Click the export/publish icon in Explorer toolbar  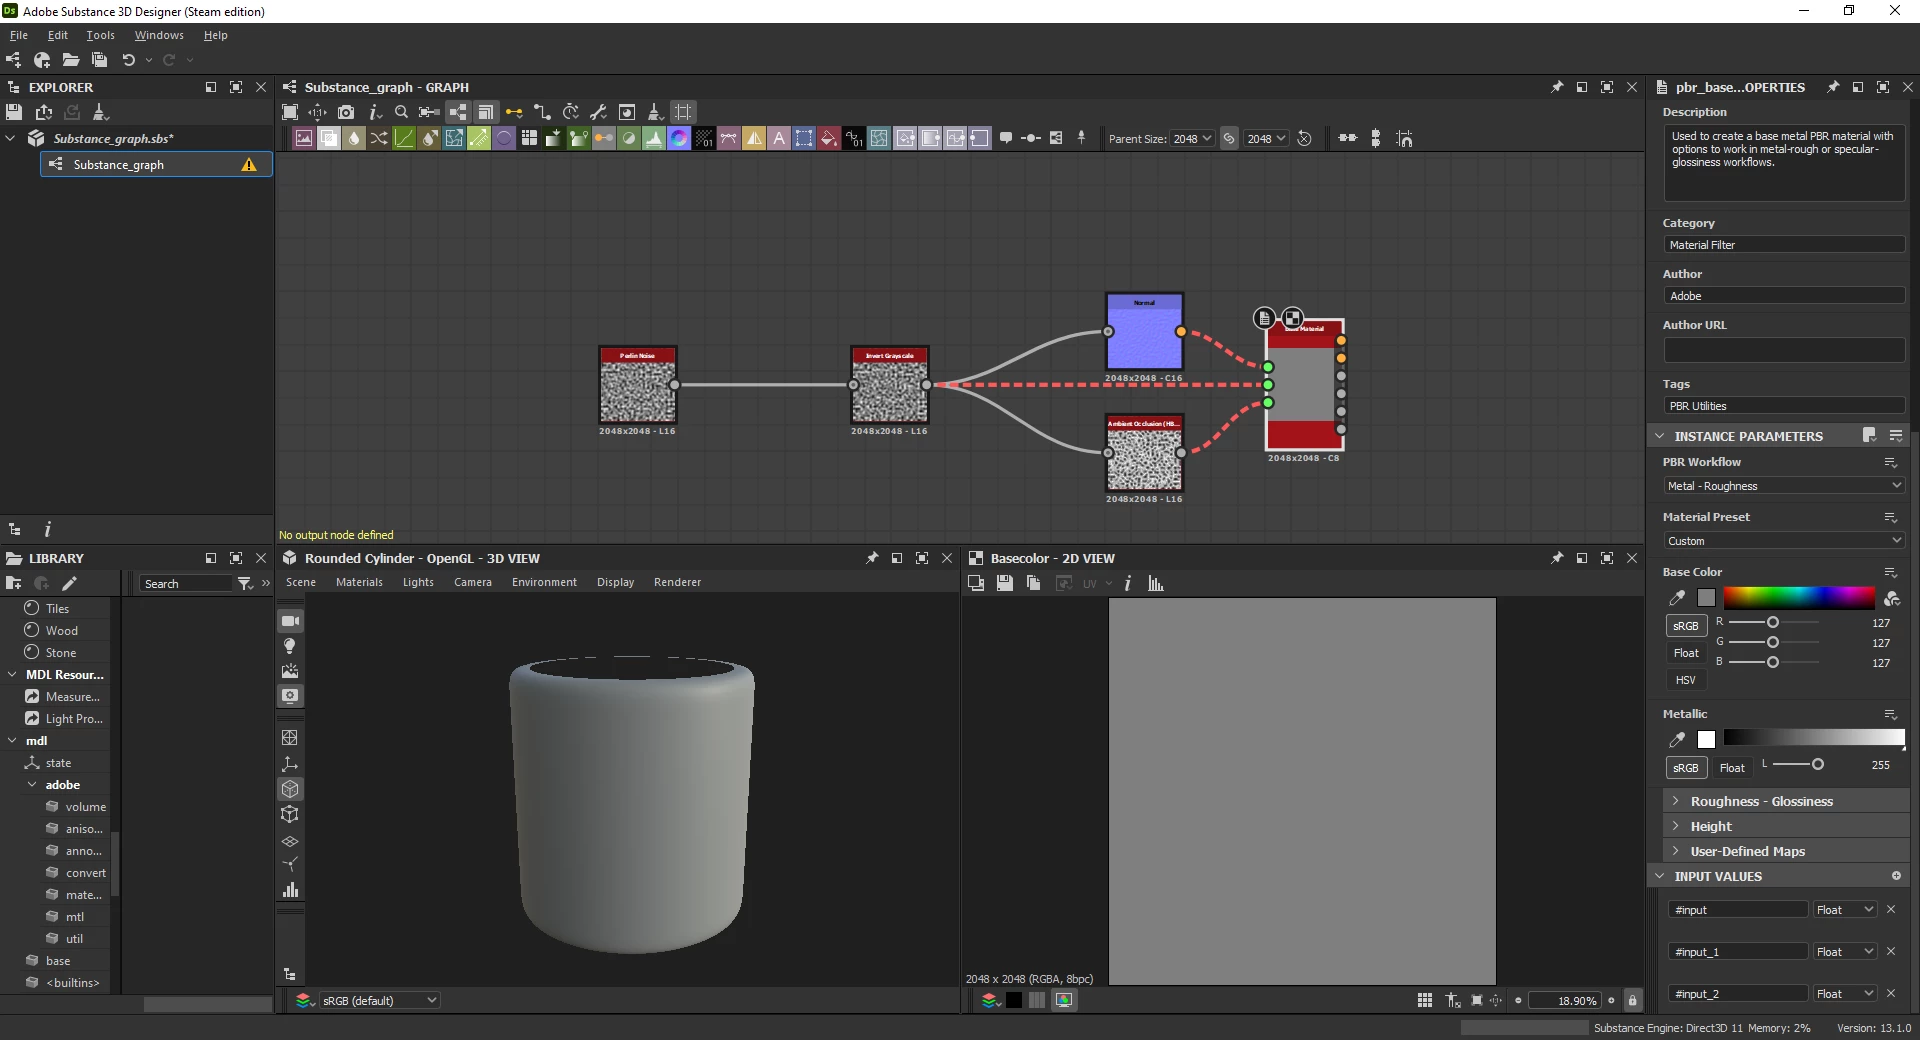click(x=43, y=112)
